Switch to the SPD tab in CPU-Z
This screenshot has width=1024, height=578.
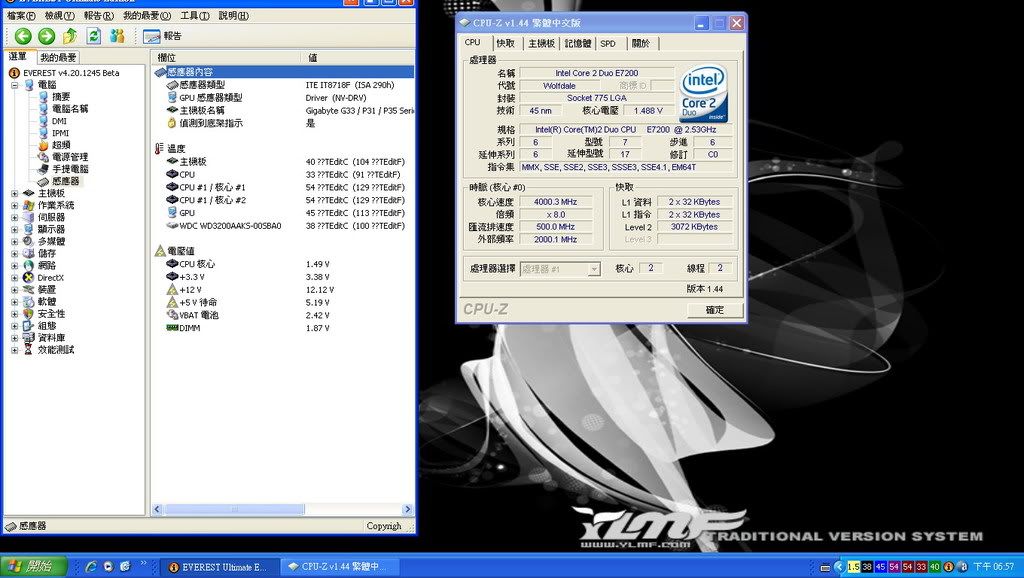tap(608, 44)
